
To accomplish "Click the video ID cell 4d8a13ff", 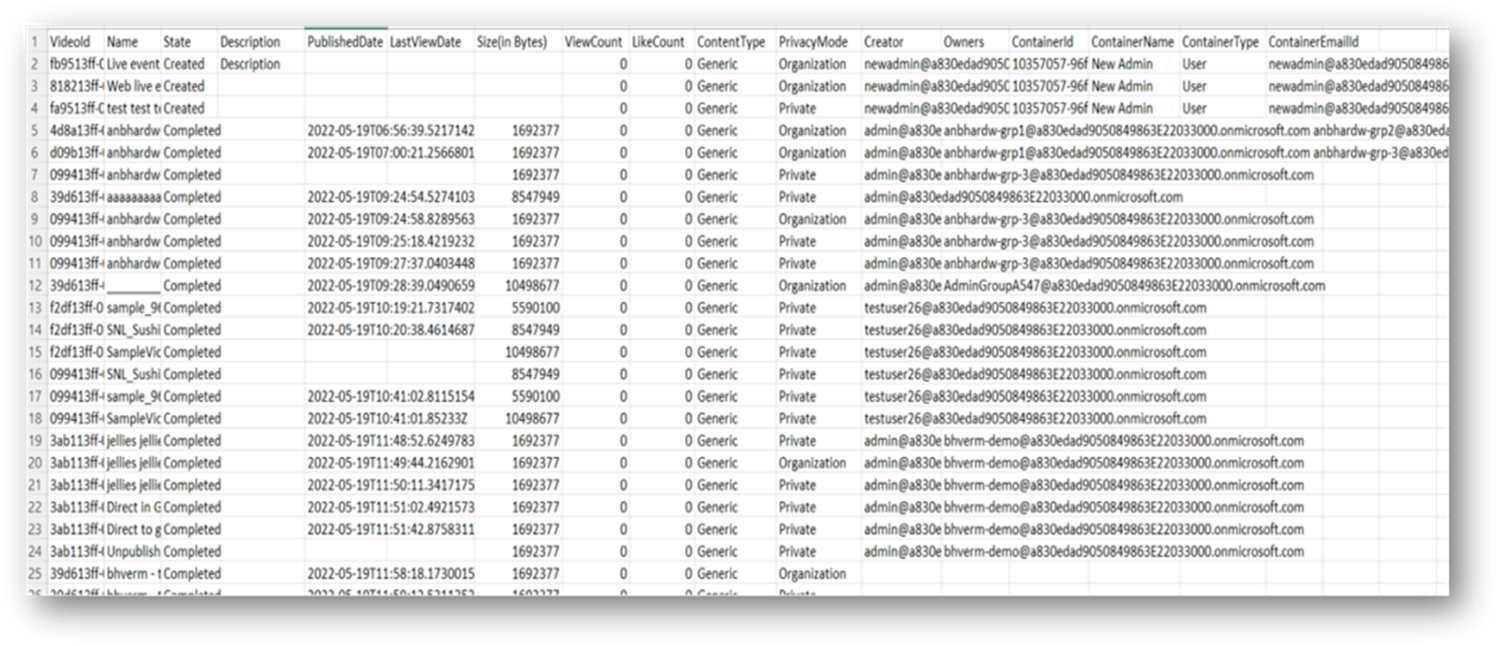I will coord(75,130).
